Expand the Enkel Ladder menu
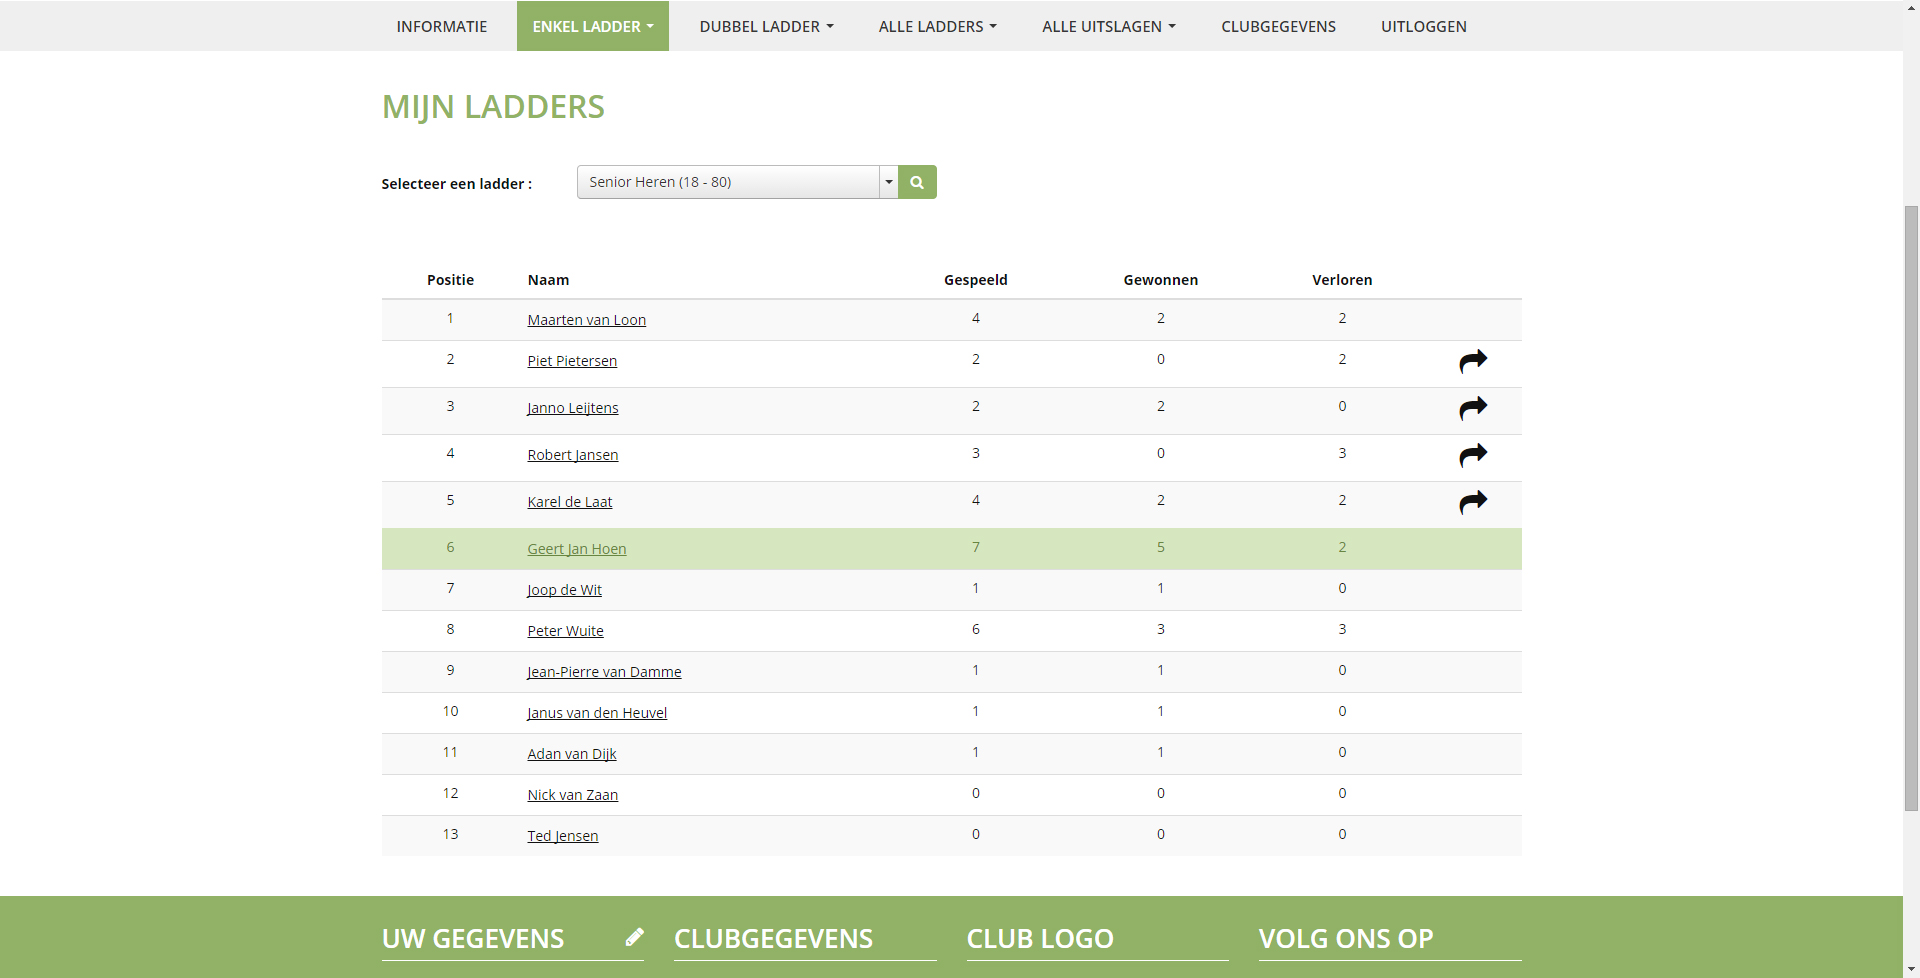The height and width of the screenshot is (978, 1920). [593, 26]
